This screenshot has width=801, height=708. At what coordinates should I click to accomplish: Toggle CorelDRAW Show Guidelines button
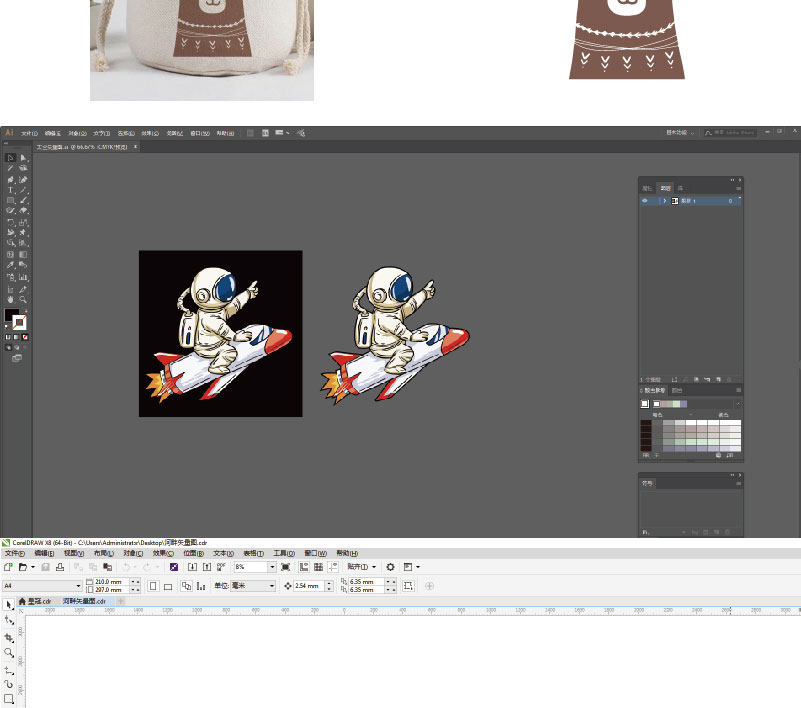click(x=333, y=567)
